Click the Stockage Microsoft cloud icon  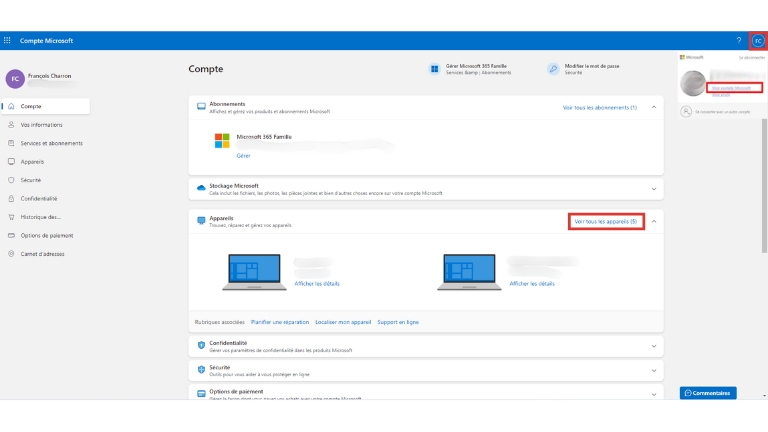201,187
